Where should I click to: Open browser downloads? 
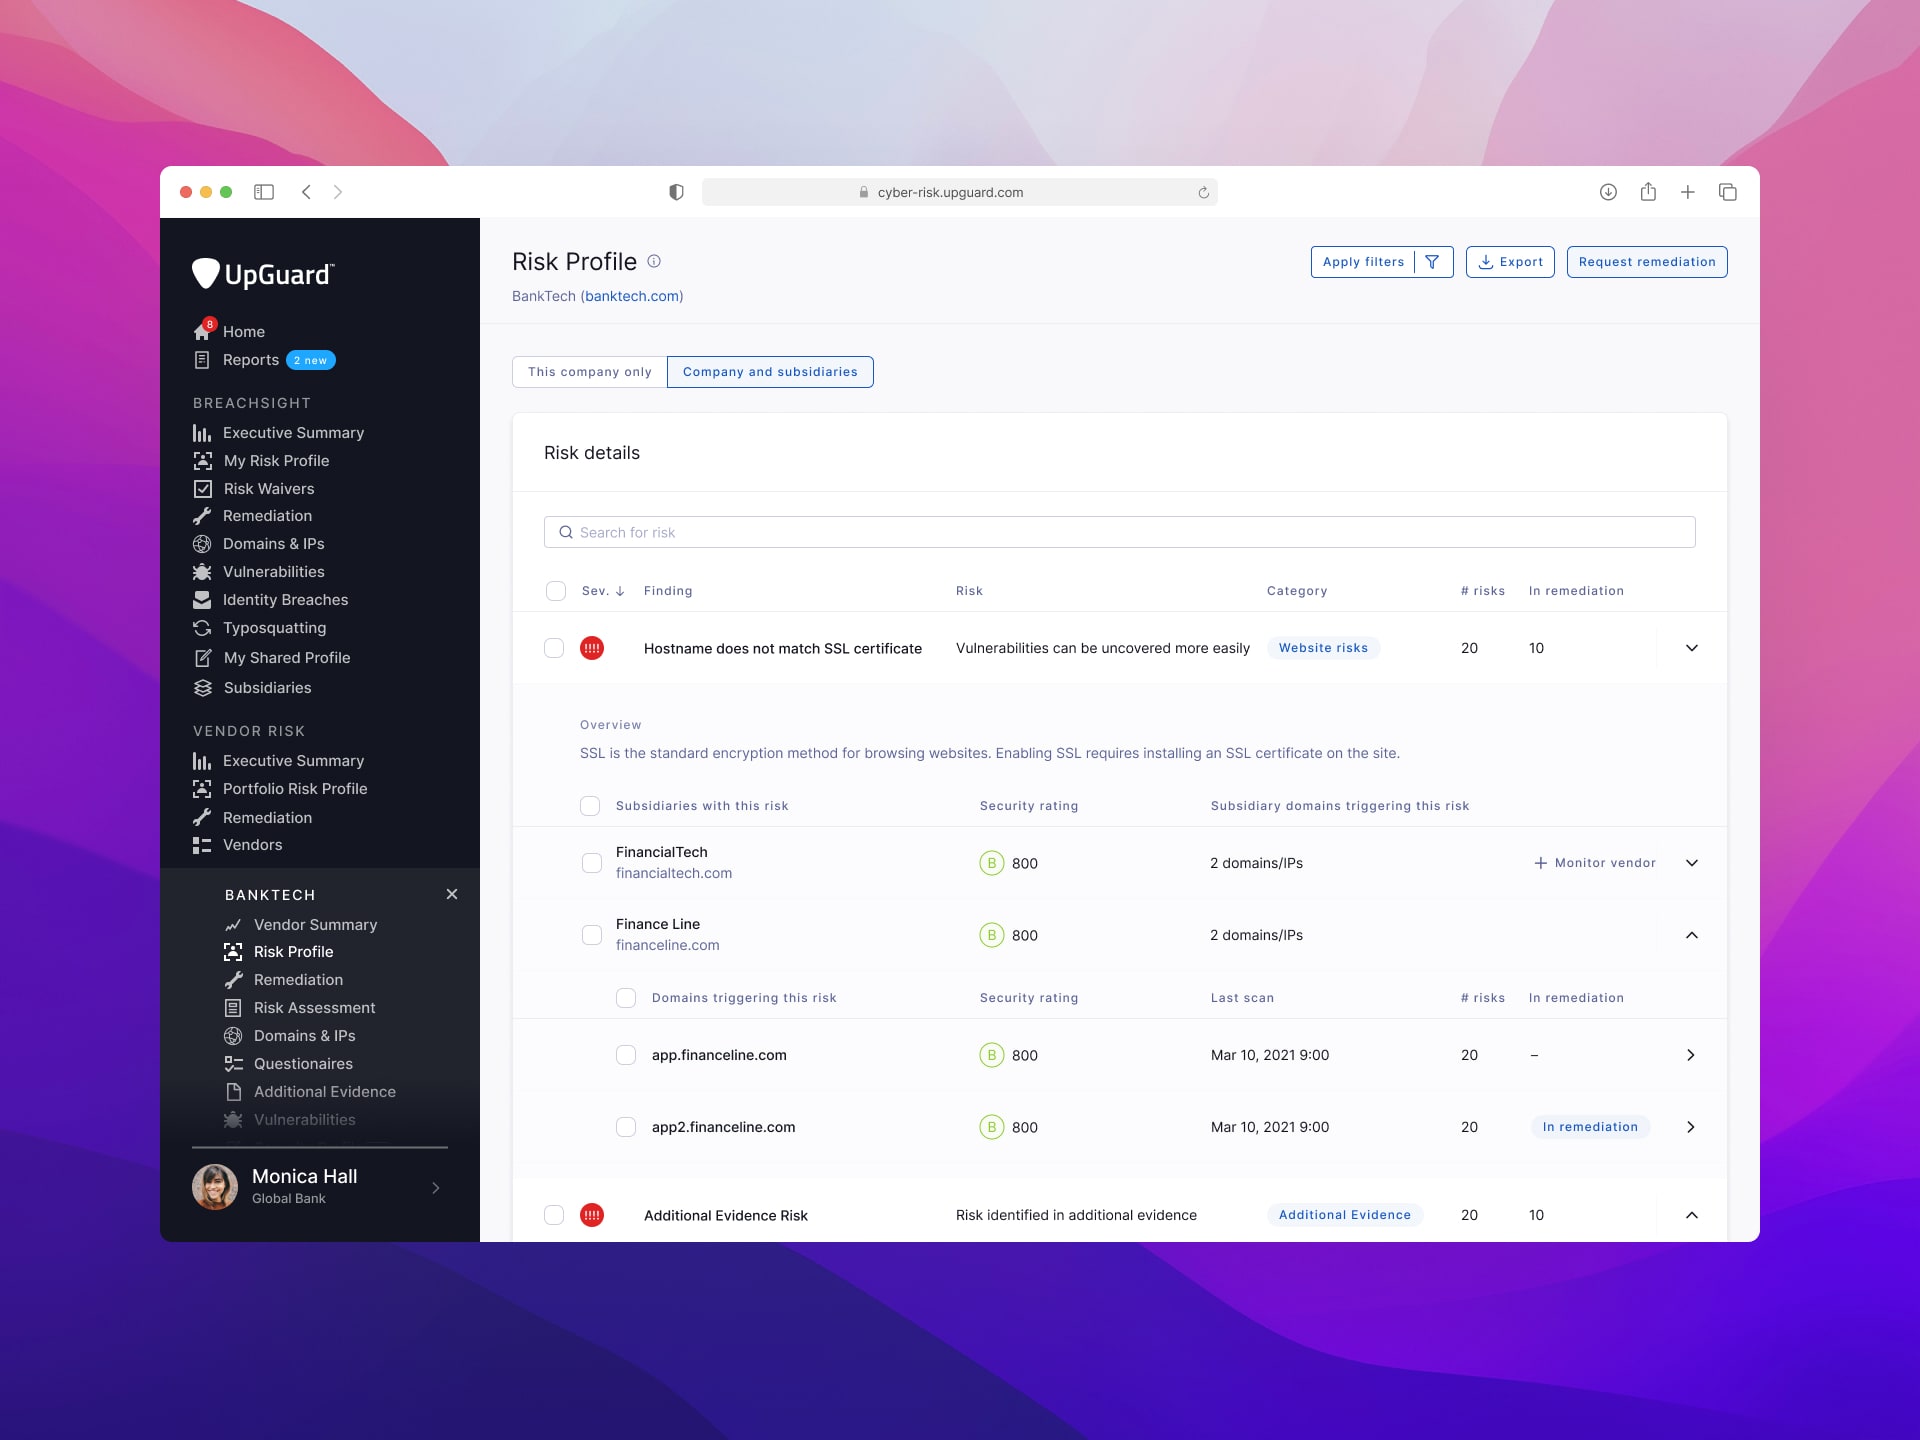click(x=1608, y=192)
